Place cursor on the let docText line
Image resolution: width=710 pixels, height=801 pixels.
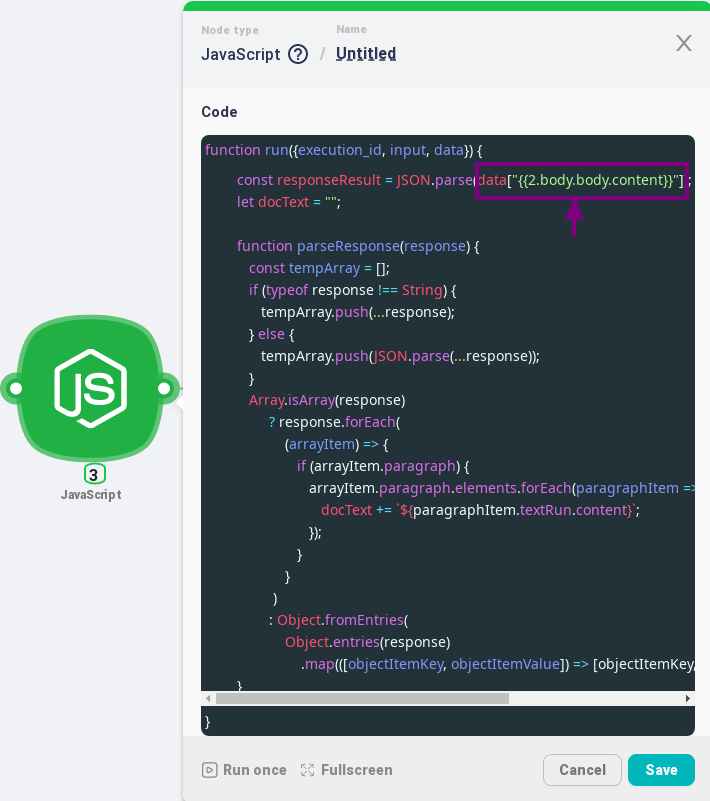tap(289, 202)
